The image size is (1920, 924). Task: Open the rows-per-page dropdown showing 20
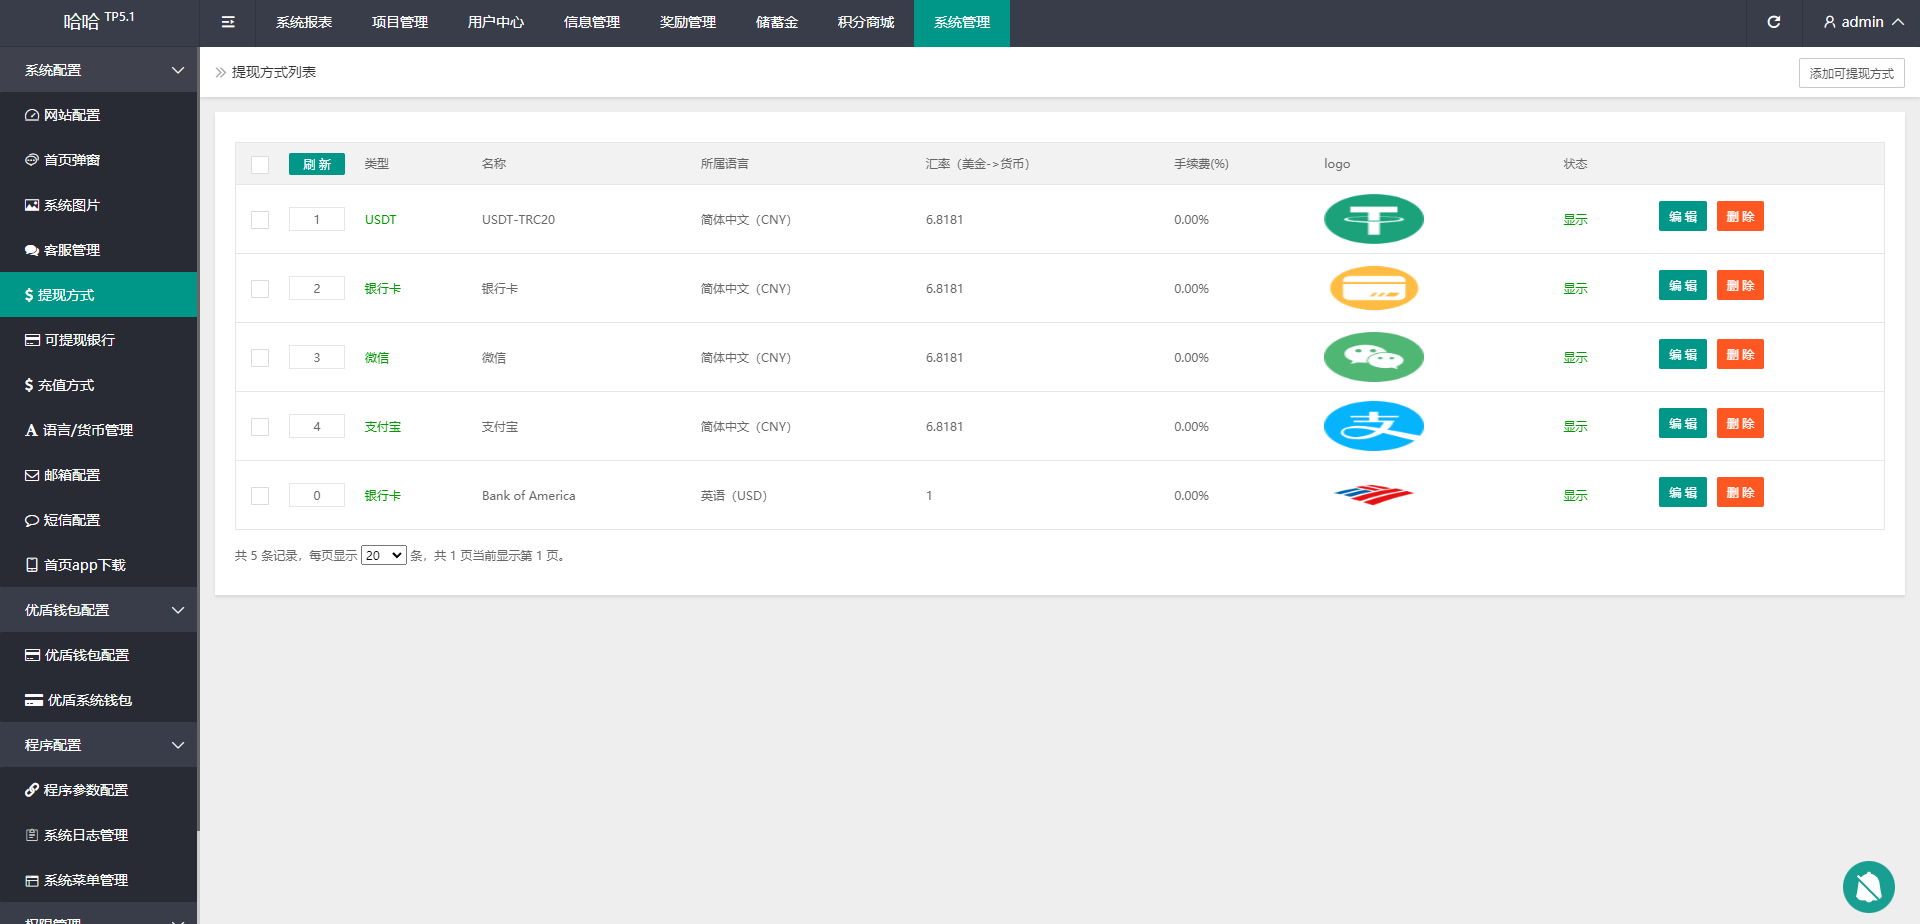(383, 555)
